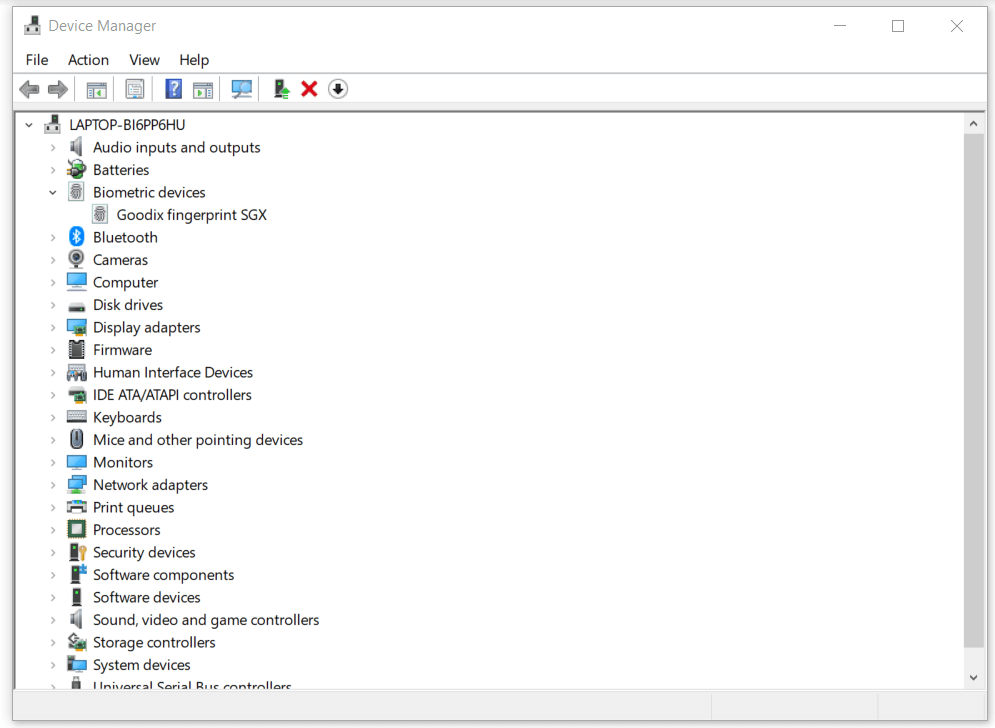
Task: Select the Sound, video and game controllers item
Action: pyautogui.click(x=206, y=620)
